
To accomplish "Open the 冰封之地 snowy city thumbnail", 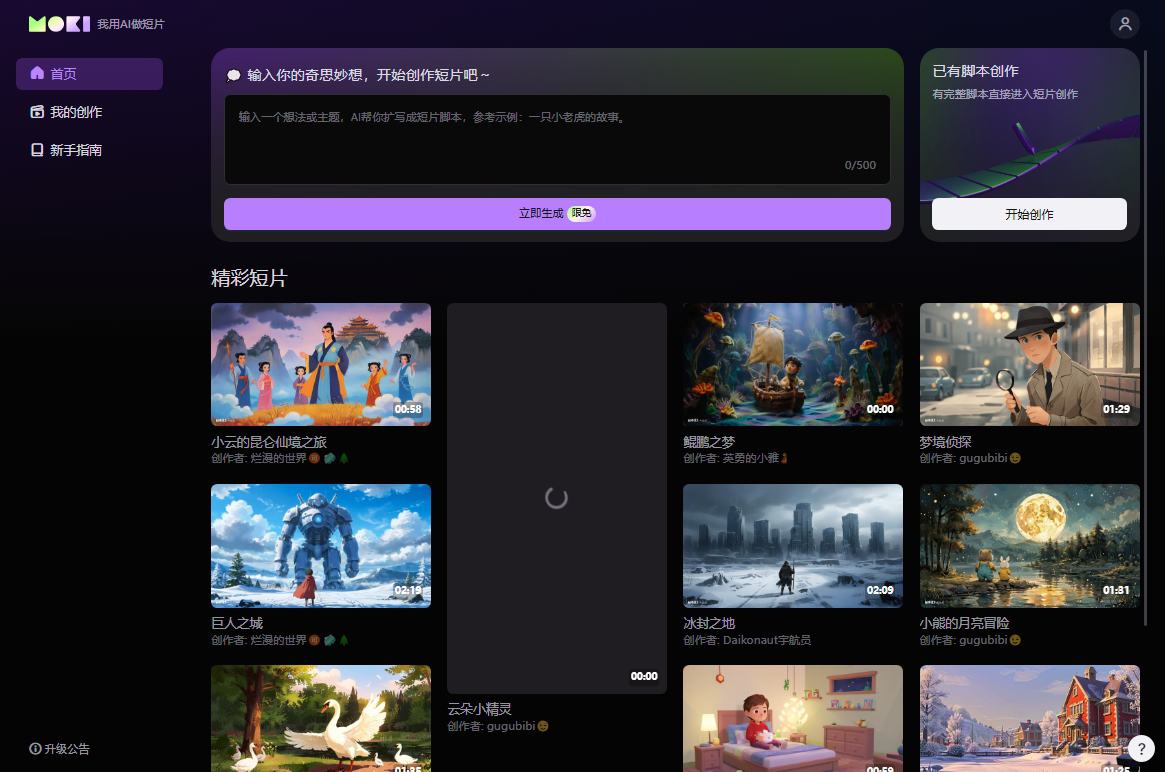I will point(793,545).
